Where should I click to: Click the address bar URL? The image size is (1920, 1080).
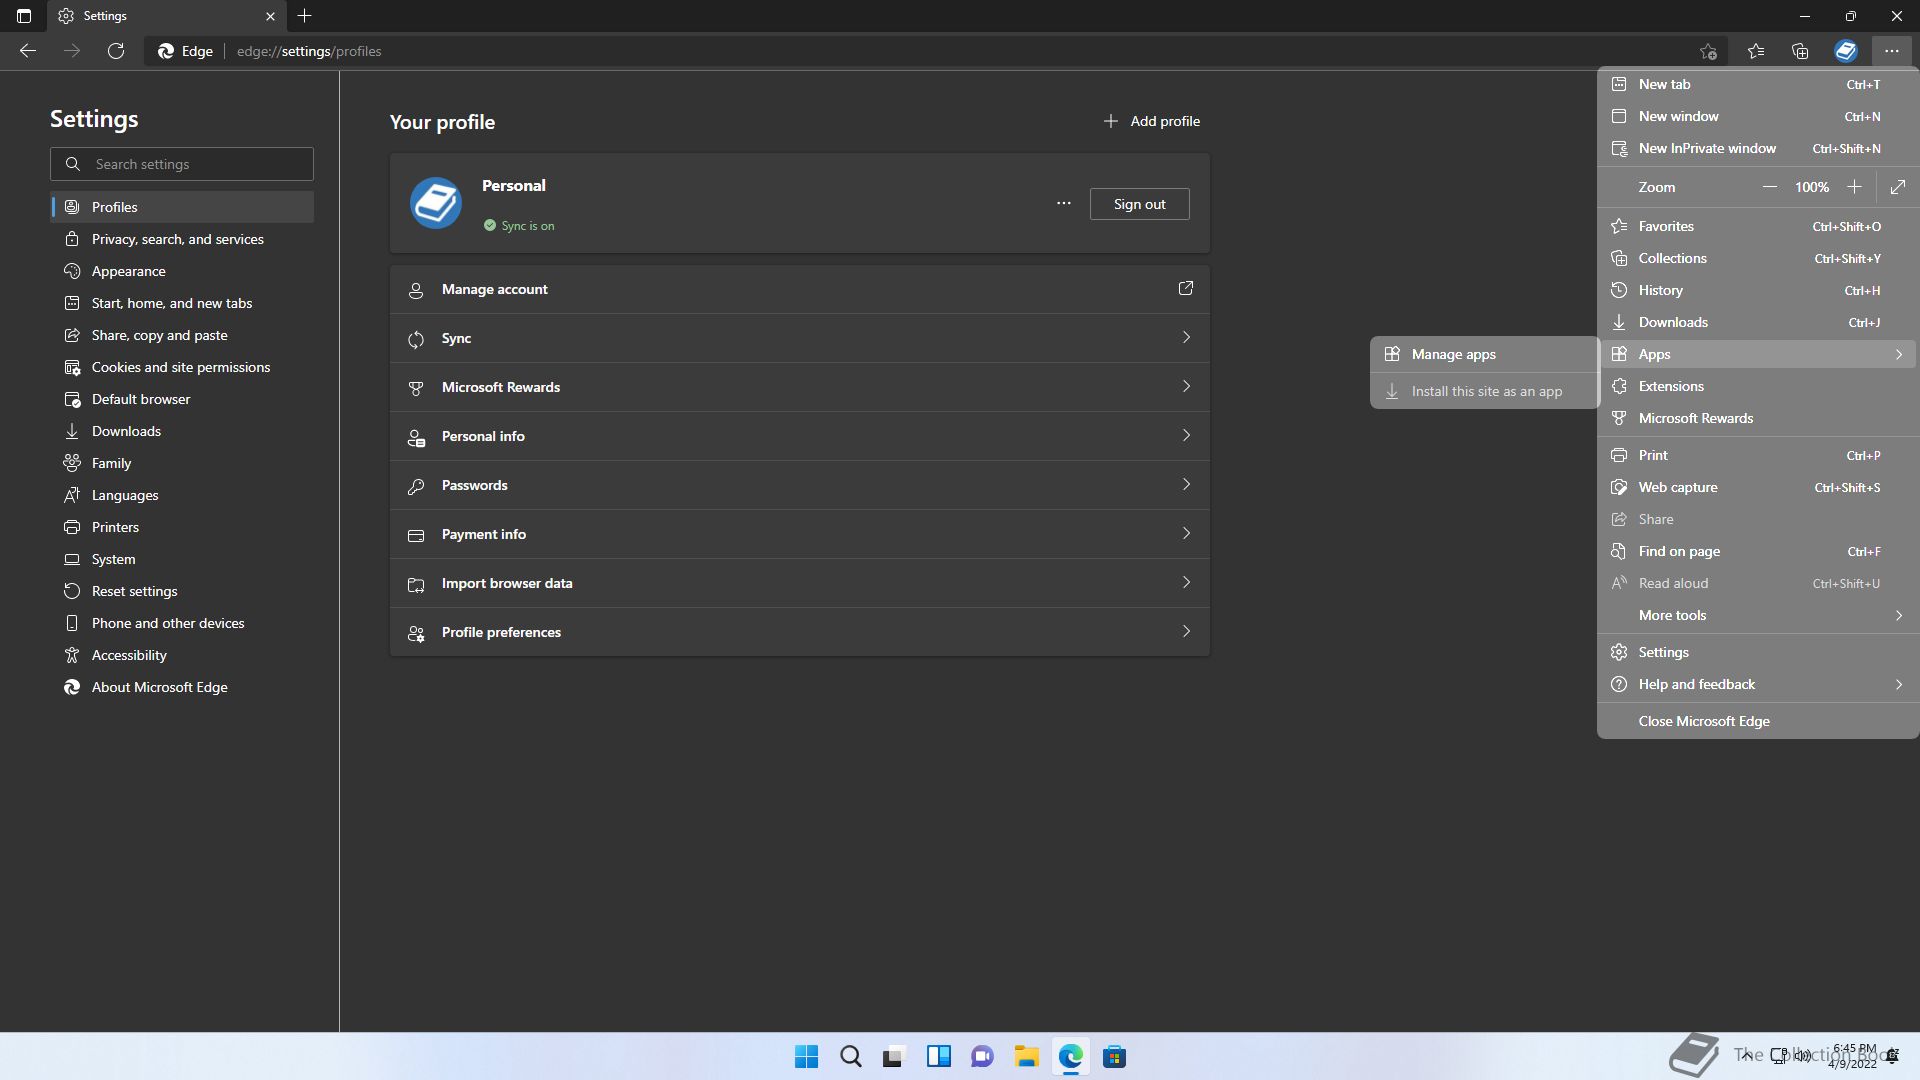point(309,51)
